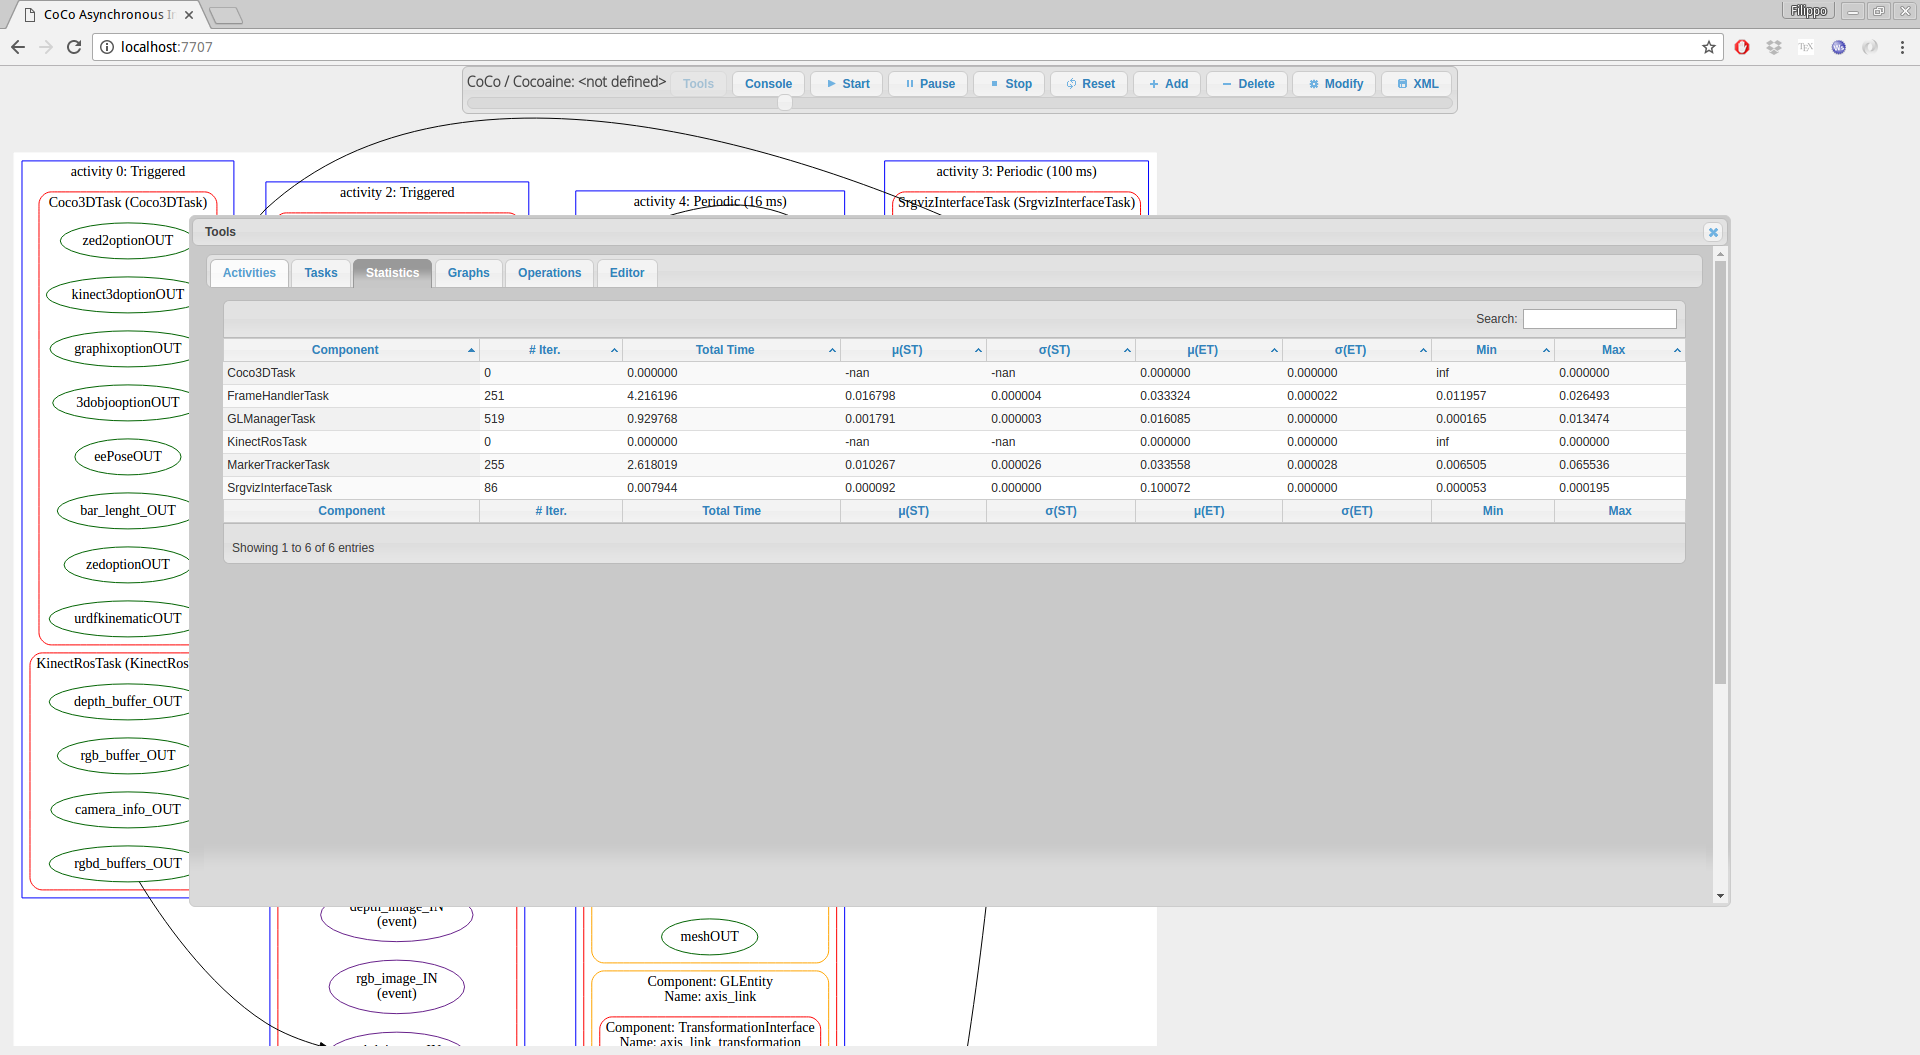1920x1055 pixels.
Task: Click the Add button
Action: coord(1168,84)
